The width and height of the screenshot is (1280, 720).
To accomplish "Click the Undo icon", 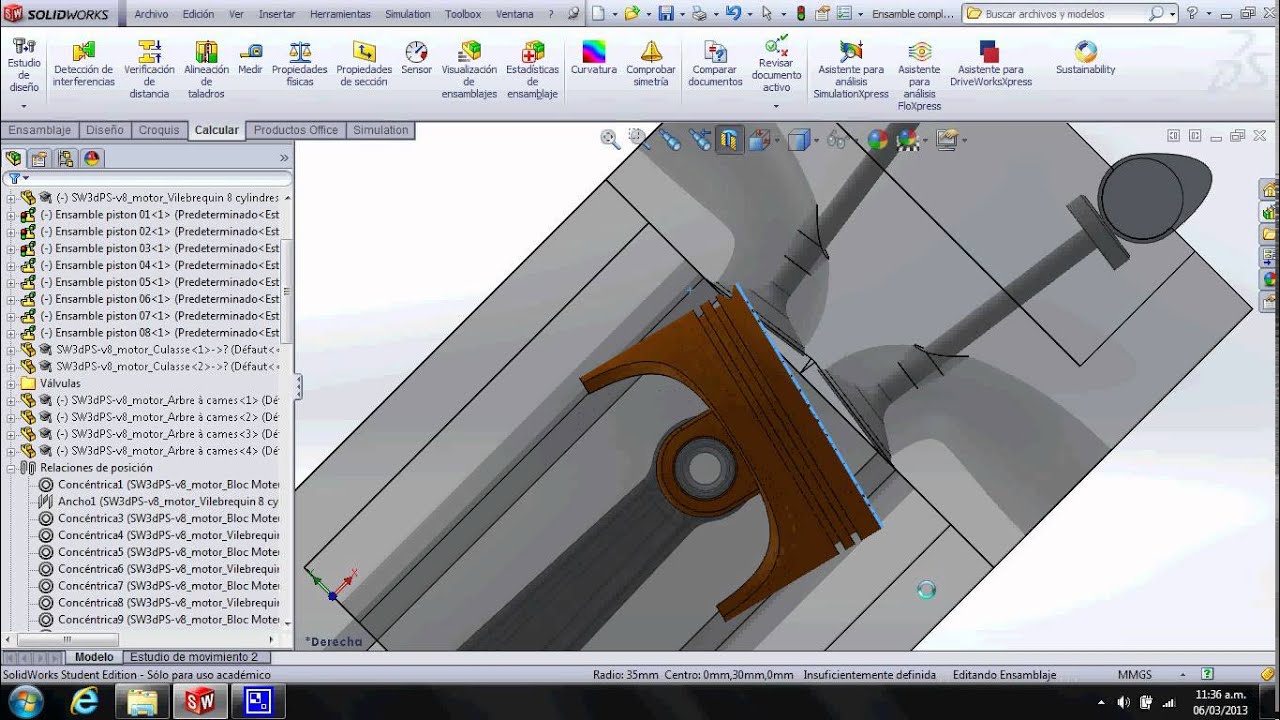I will coord(732,13).
